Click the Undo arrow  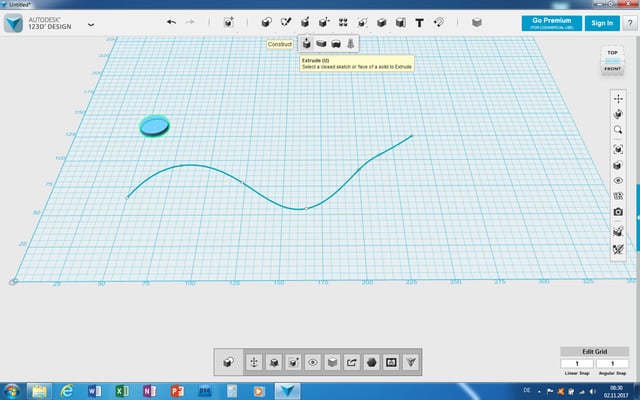pos(171,22)
